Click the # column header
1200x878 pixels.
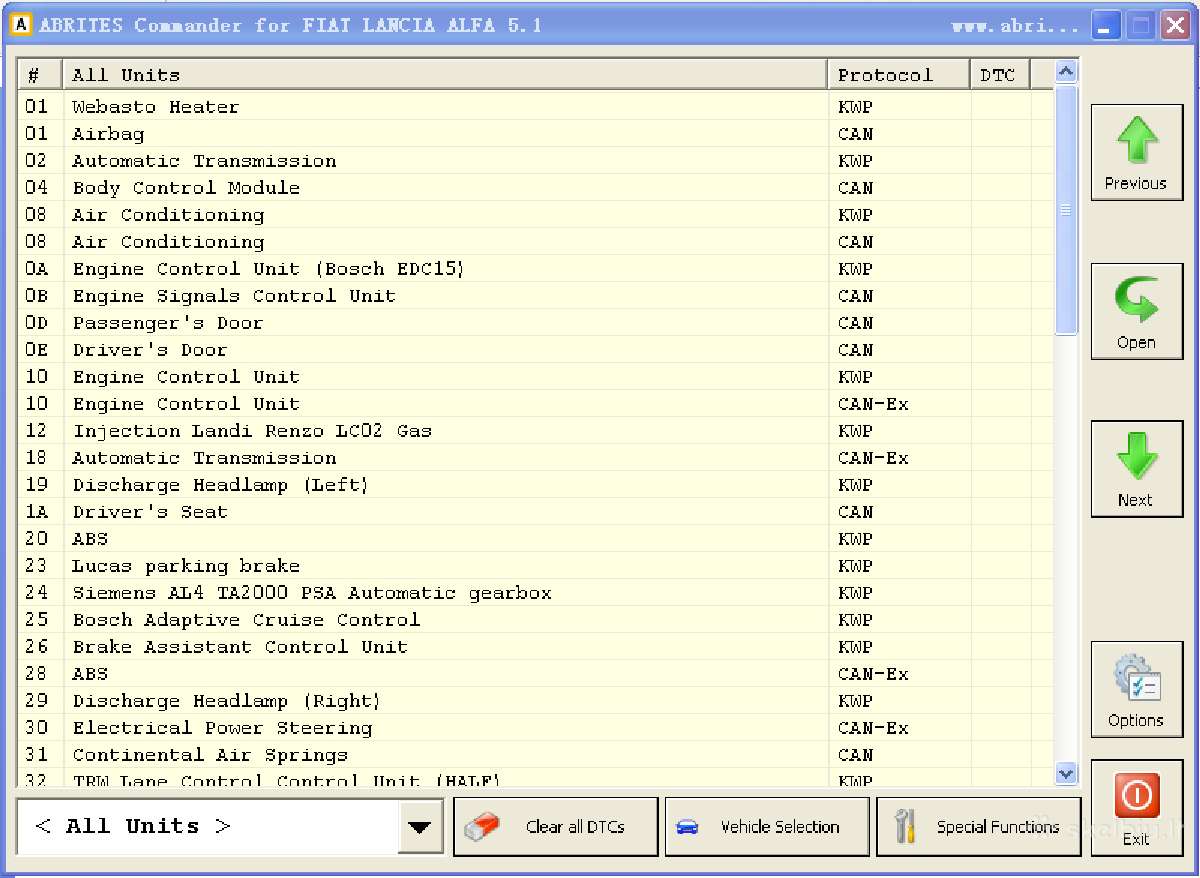click(40, 75)
